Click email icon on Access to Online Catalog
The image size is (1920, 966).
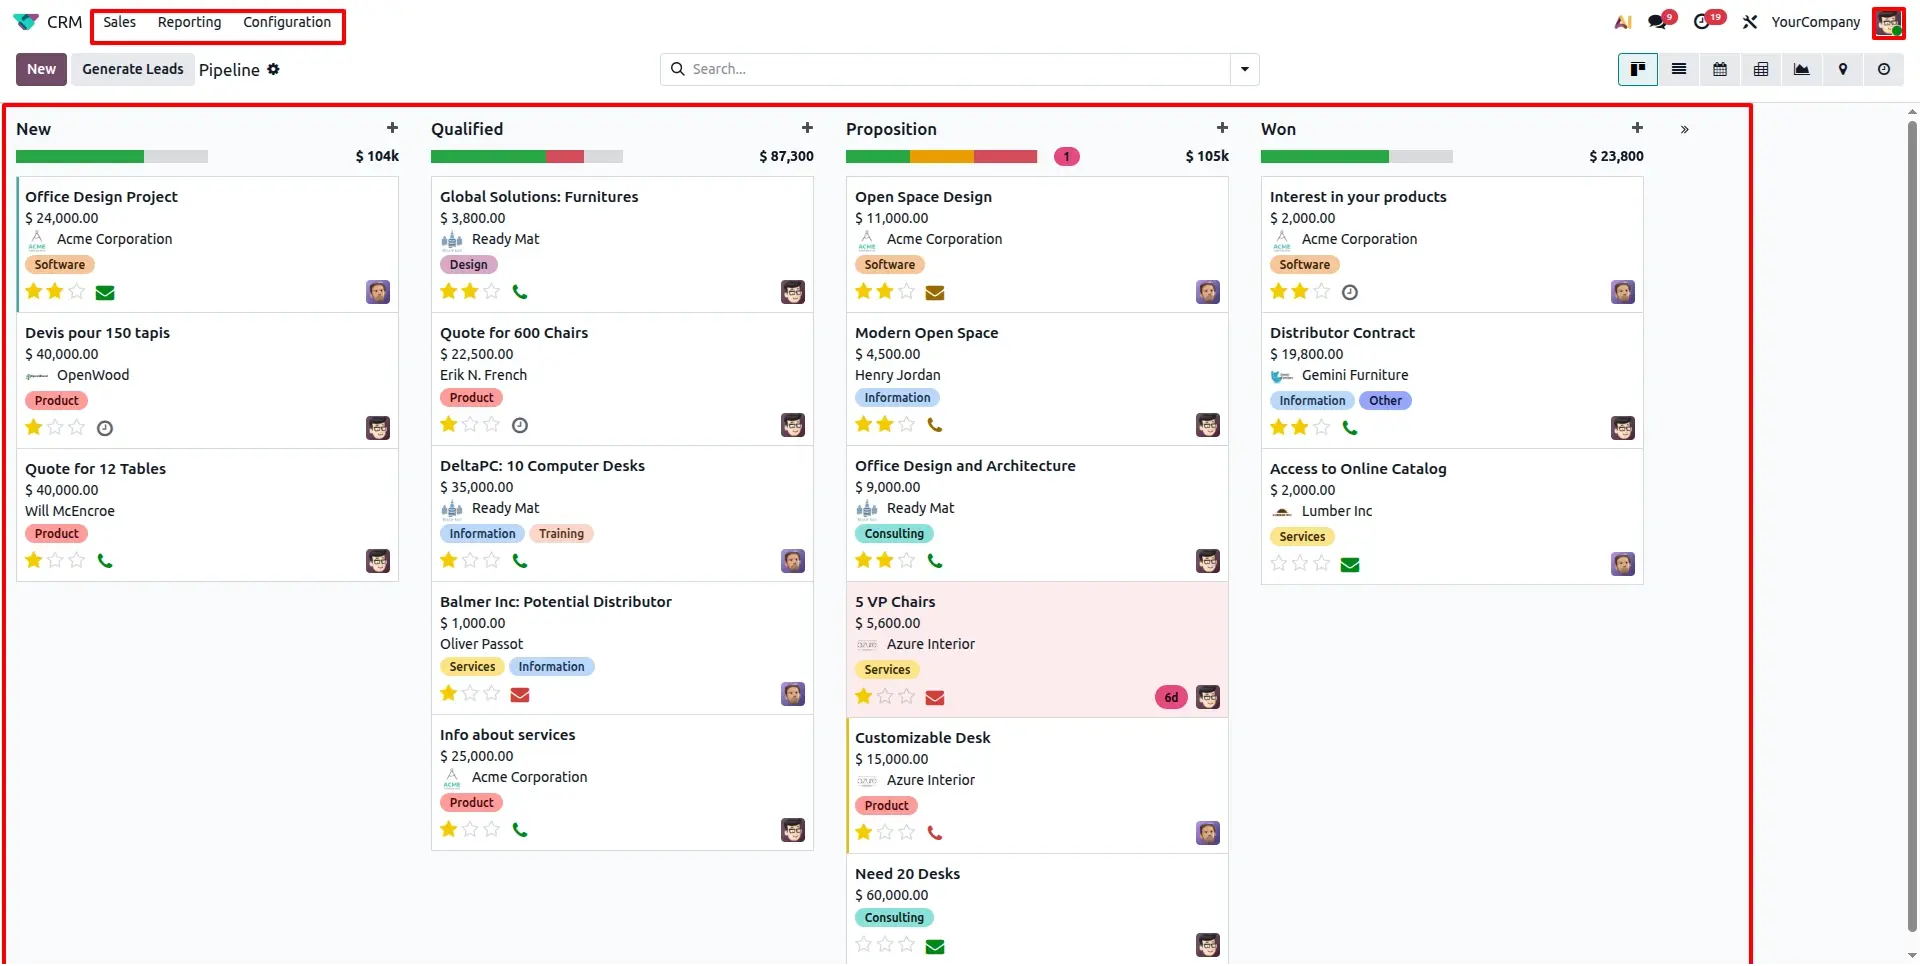(1350, 565)
